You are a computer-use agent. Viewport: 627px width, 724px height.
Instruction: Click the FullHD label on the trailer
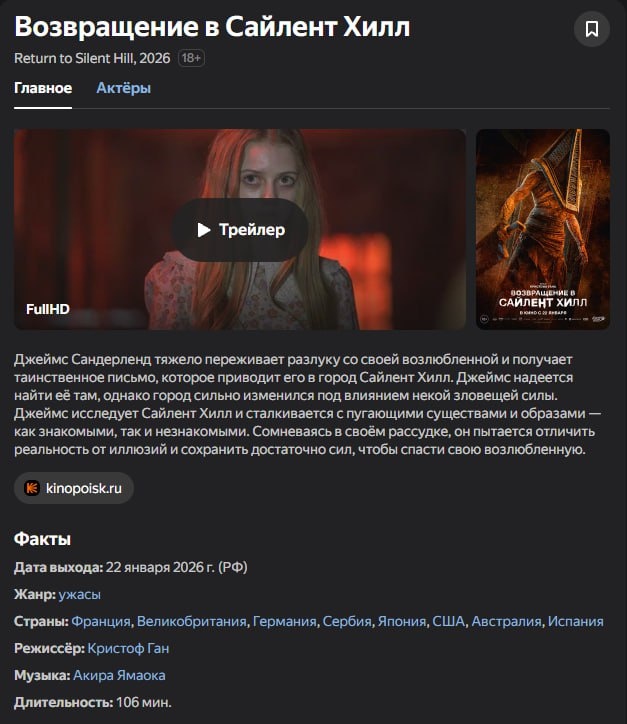coord(48,309)
